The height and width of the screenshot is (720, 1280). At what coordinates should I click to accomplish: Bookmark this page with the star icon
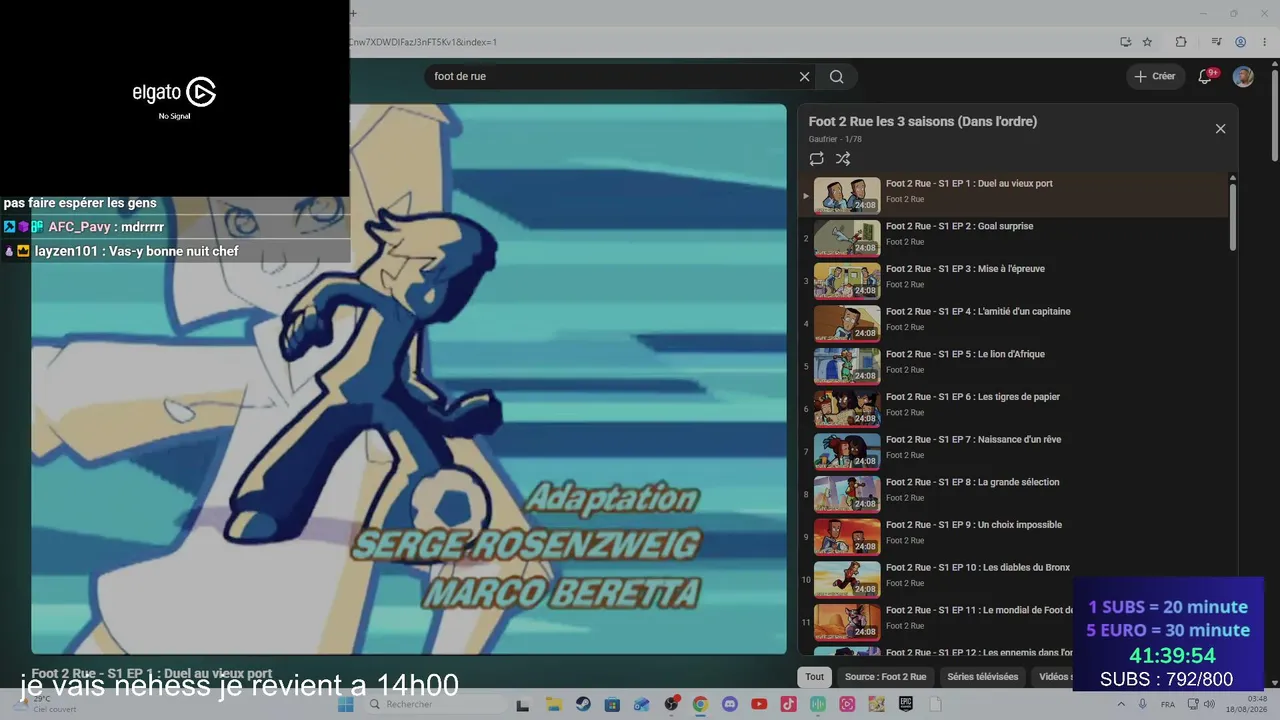tap(1147, 42)
